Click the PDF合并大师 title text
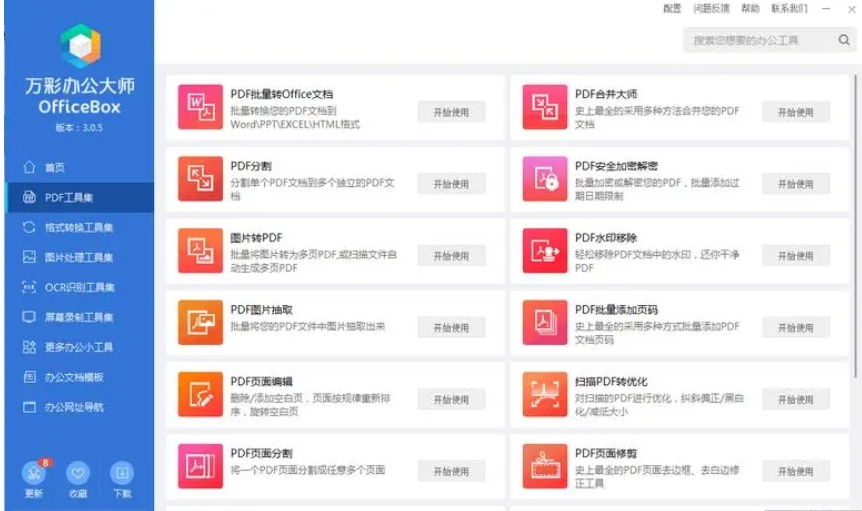 tap(606, 94)
